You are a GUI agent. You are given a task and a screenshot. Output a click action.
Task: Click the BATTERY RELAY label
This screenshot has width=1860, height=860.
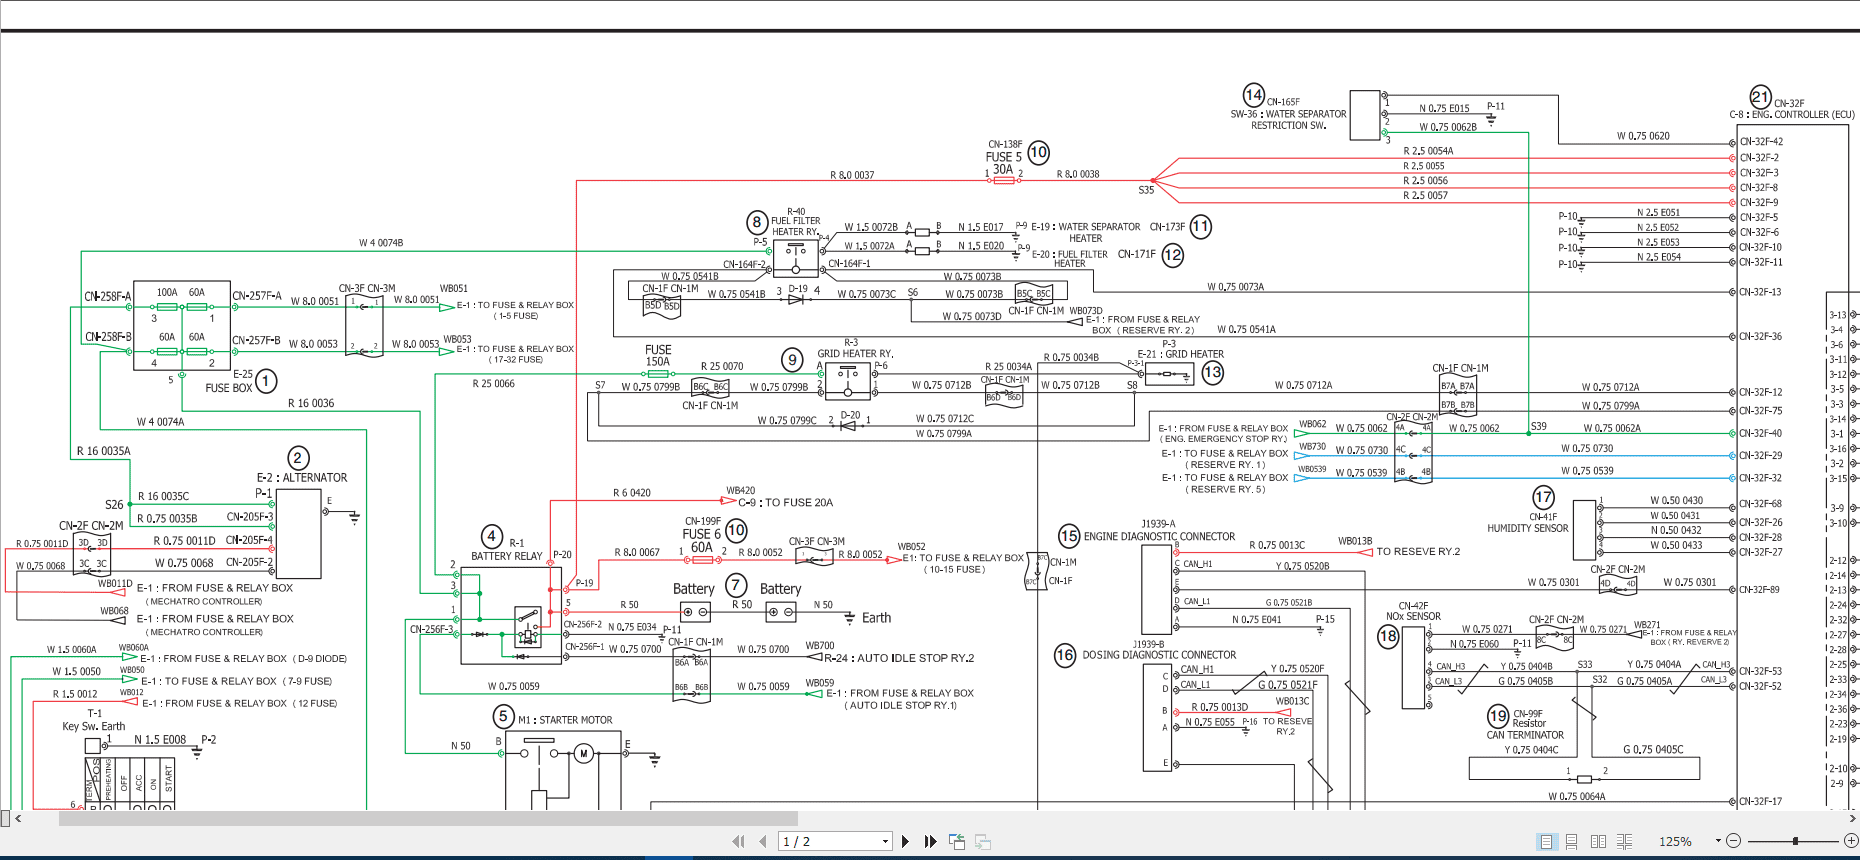coord(507,556)
